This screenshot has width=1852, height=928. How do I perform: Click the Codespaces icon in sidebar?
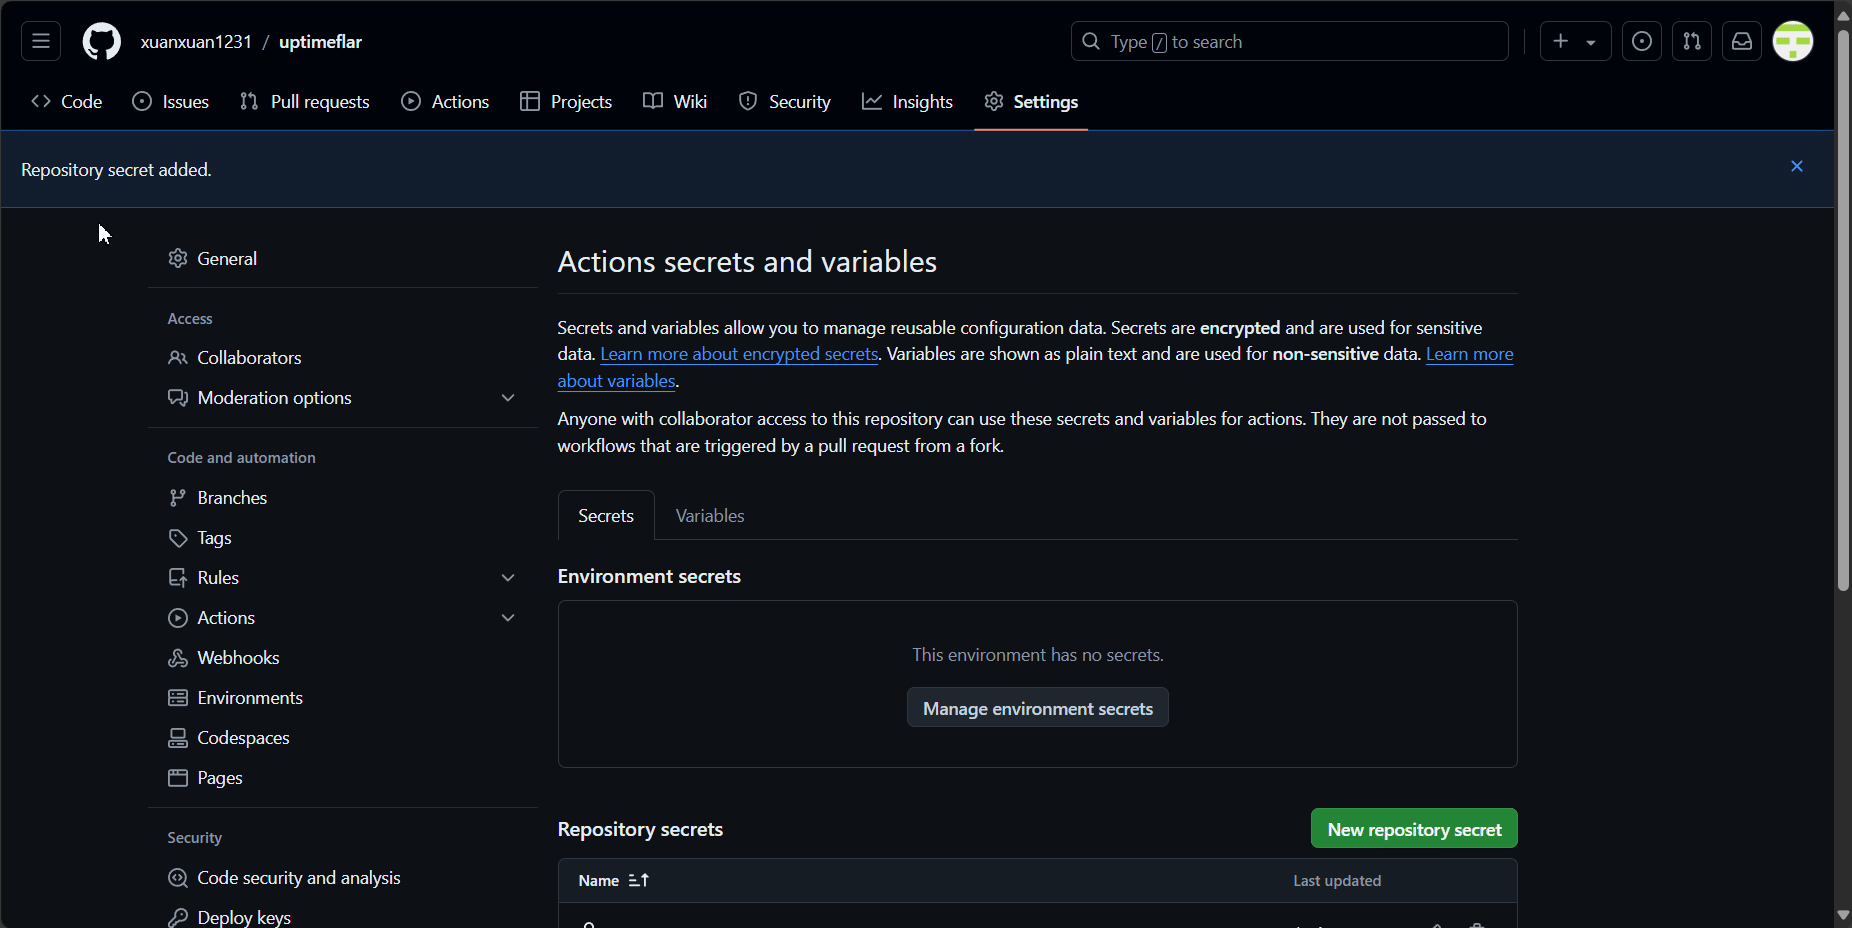178,738
